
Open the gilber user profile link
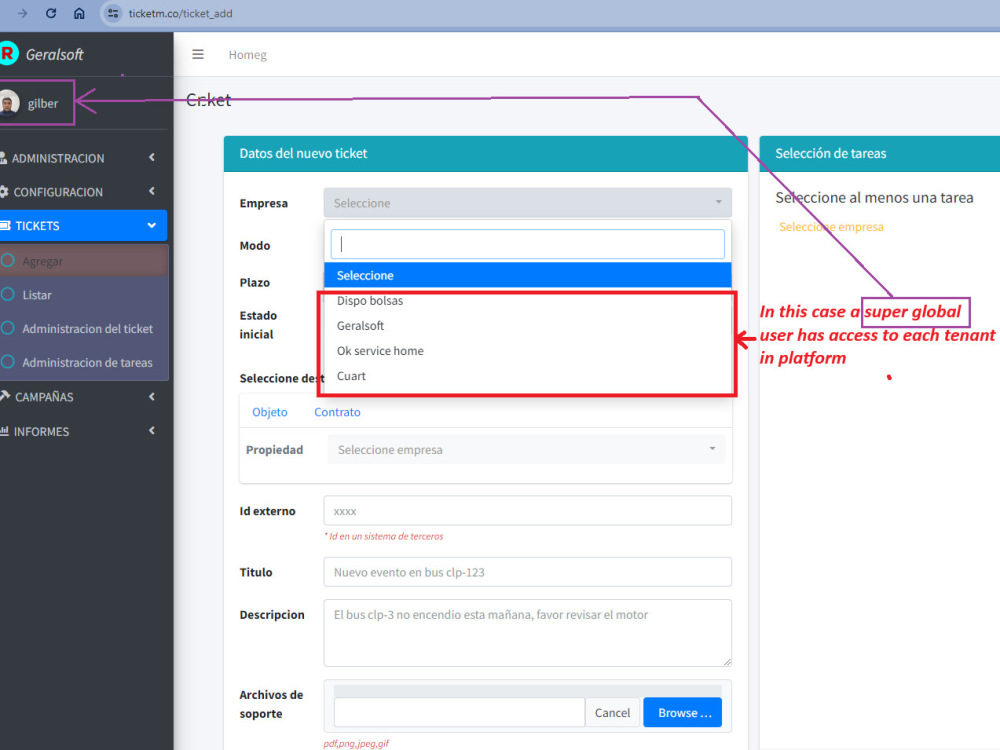pyautogui.click(x=43, y=103)
